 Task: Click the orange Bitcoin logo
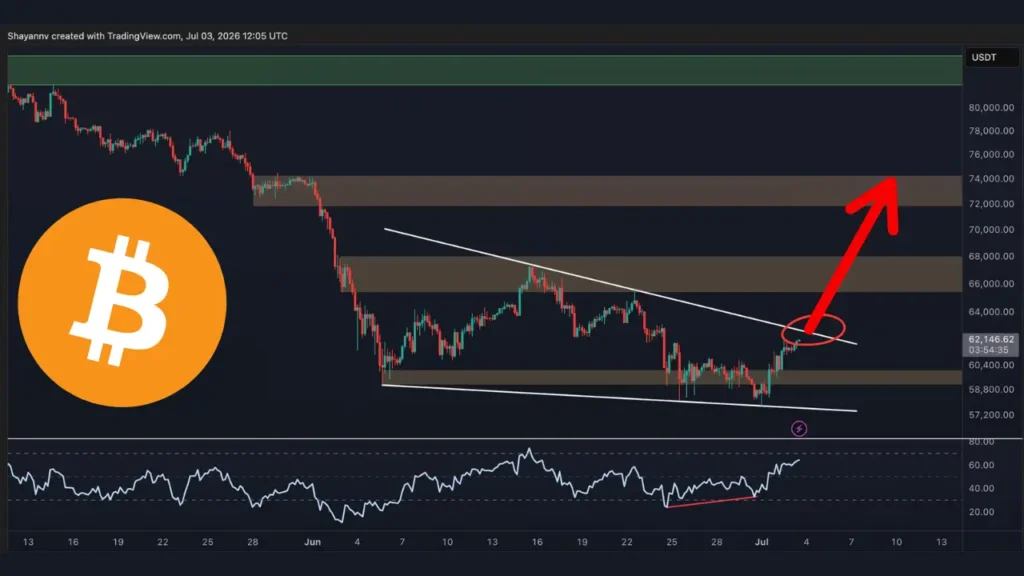(122, 302)
